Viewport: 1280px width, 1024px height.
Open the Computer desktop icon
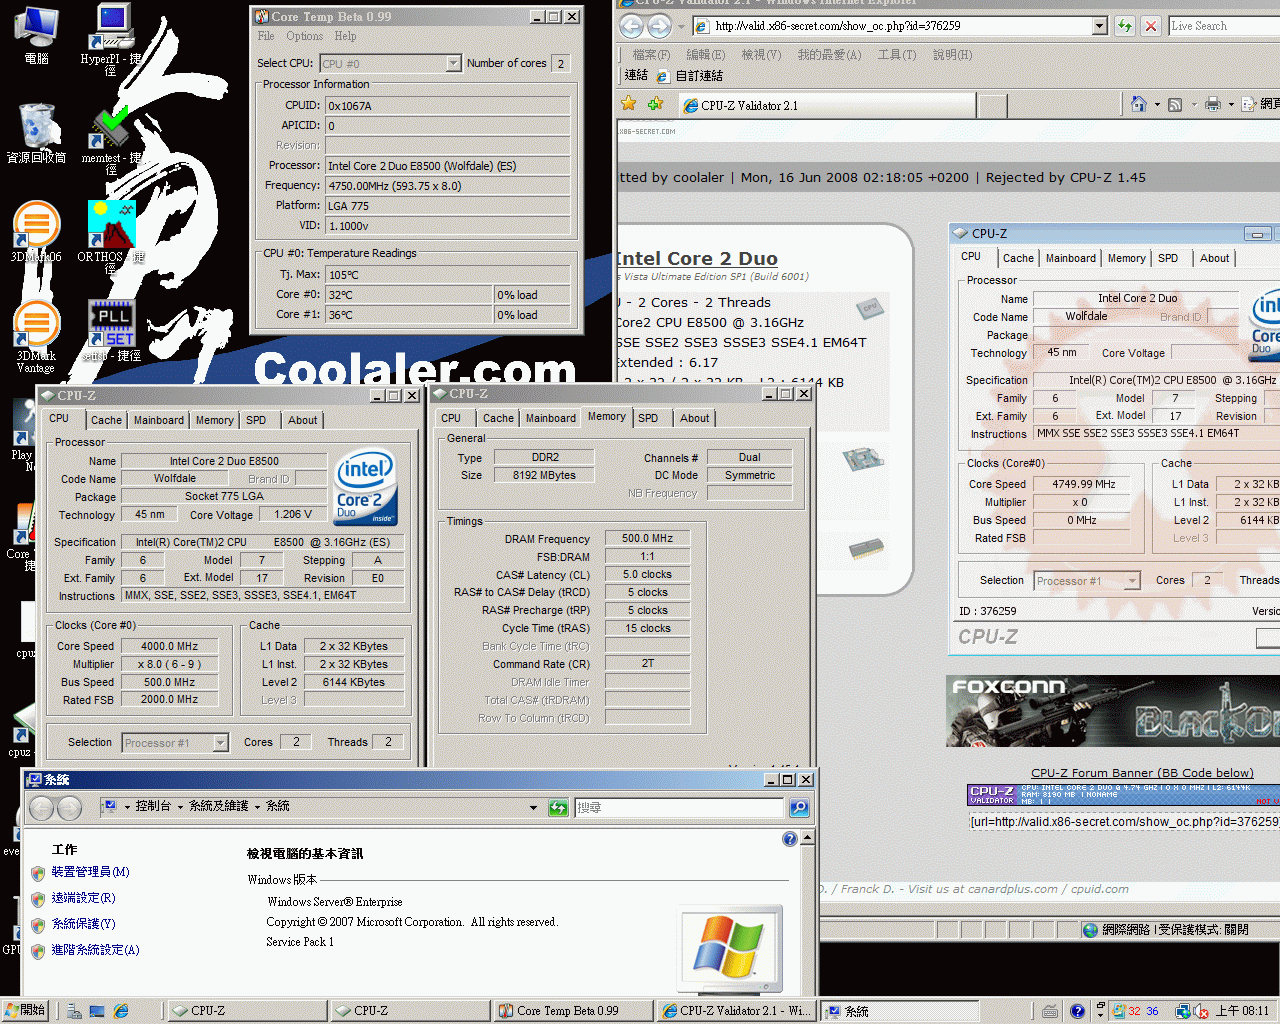pyautogui.click(x=36, y=35)
